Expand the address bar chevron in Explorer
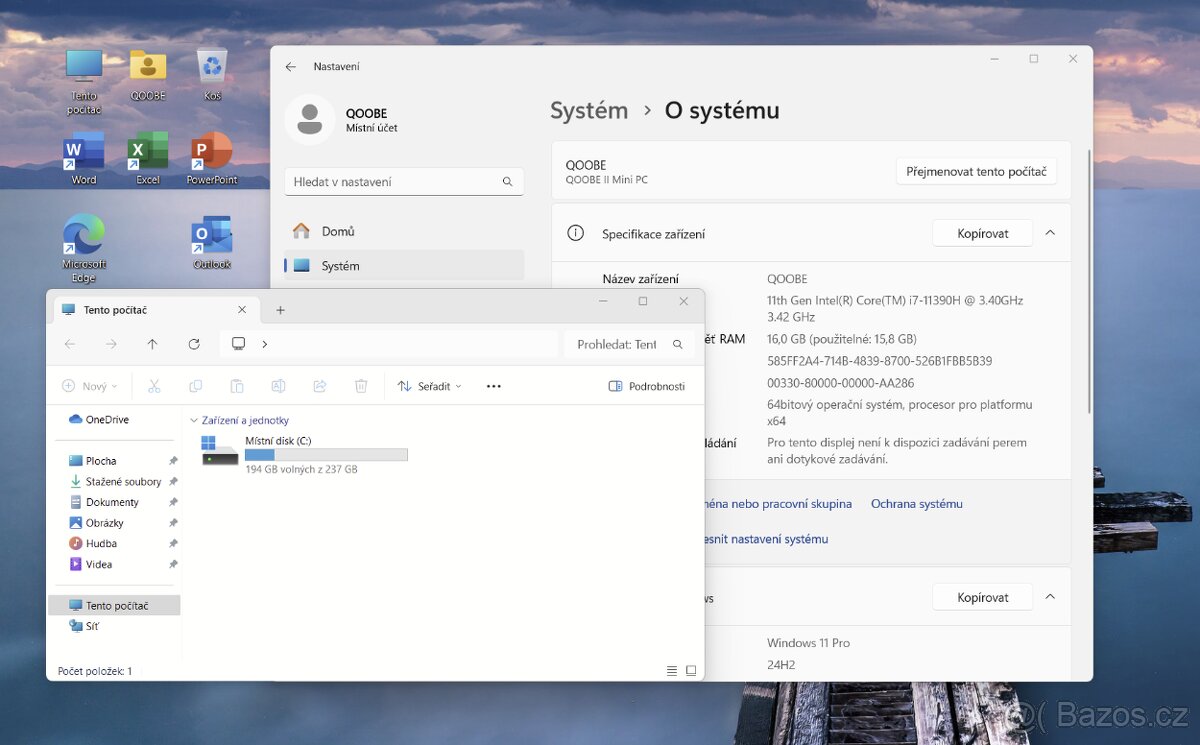Image resolution: width=1200 pixels, height=745 pixels. pyautogui.click(x=264, y=344)
